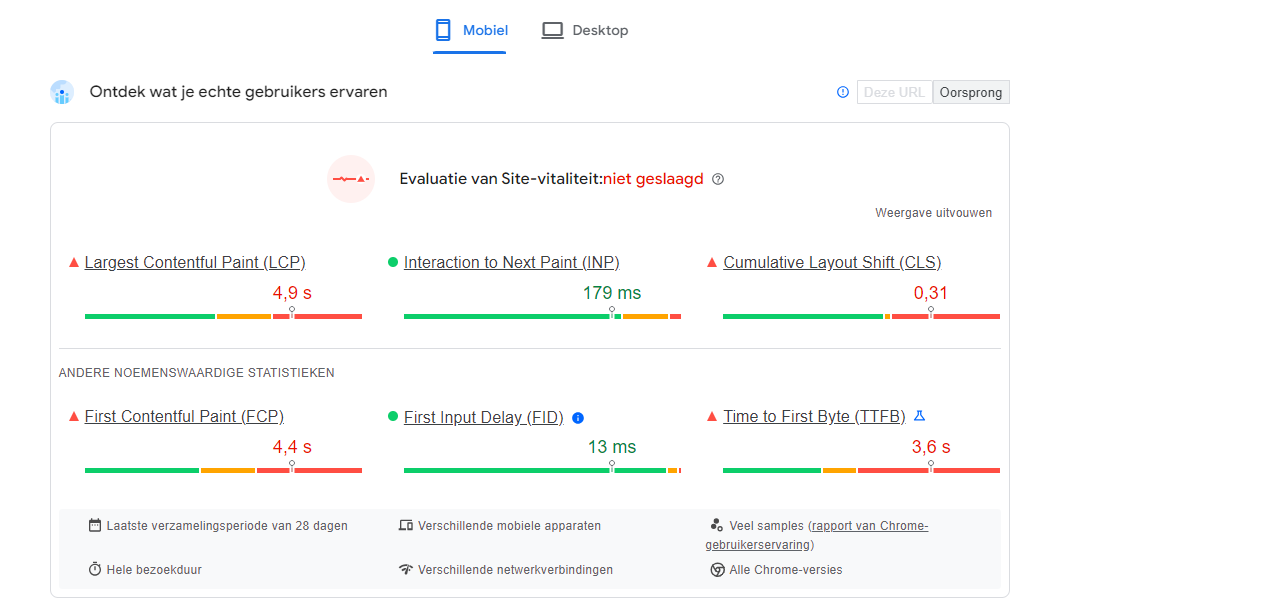Viewport: 1286px width, 608px height.
Task: Click the mobile phone icon on the Mobiel tab
Action: click(441, 30)
